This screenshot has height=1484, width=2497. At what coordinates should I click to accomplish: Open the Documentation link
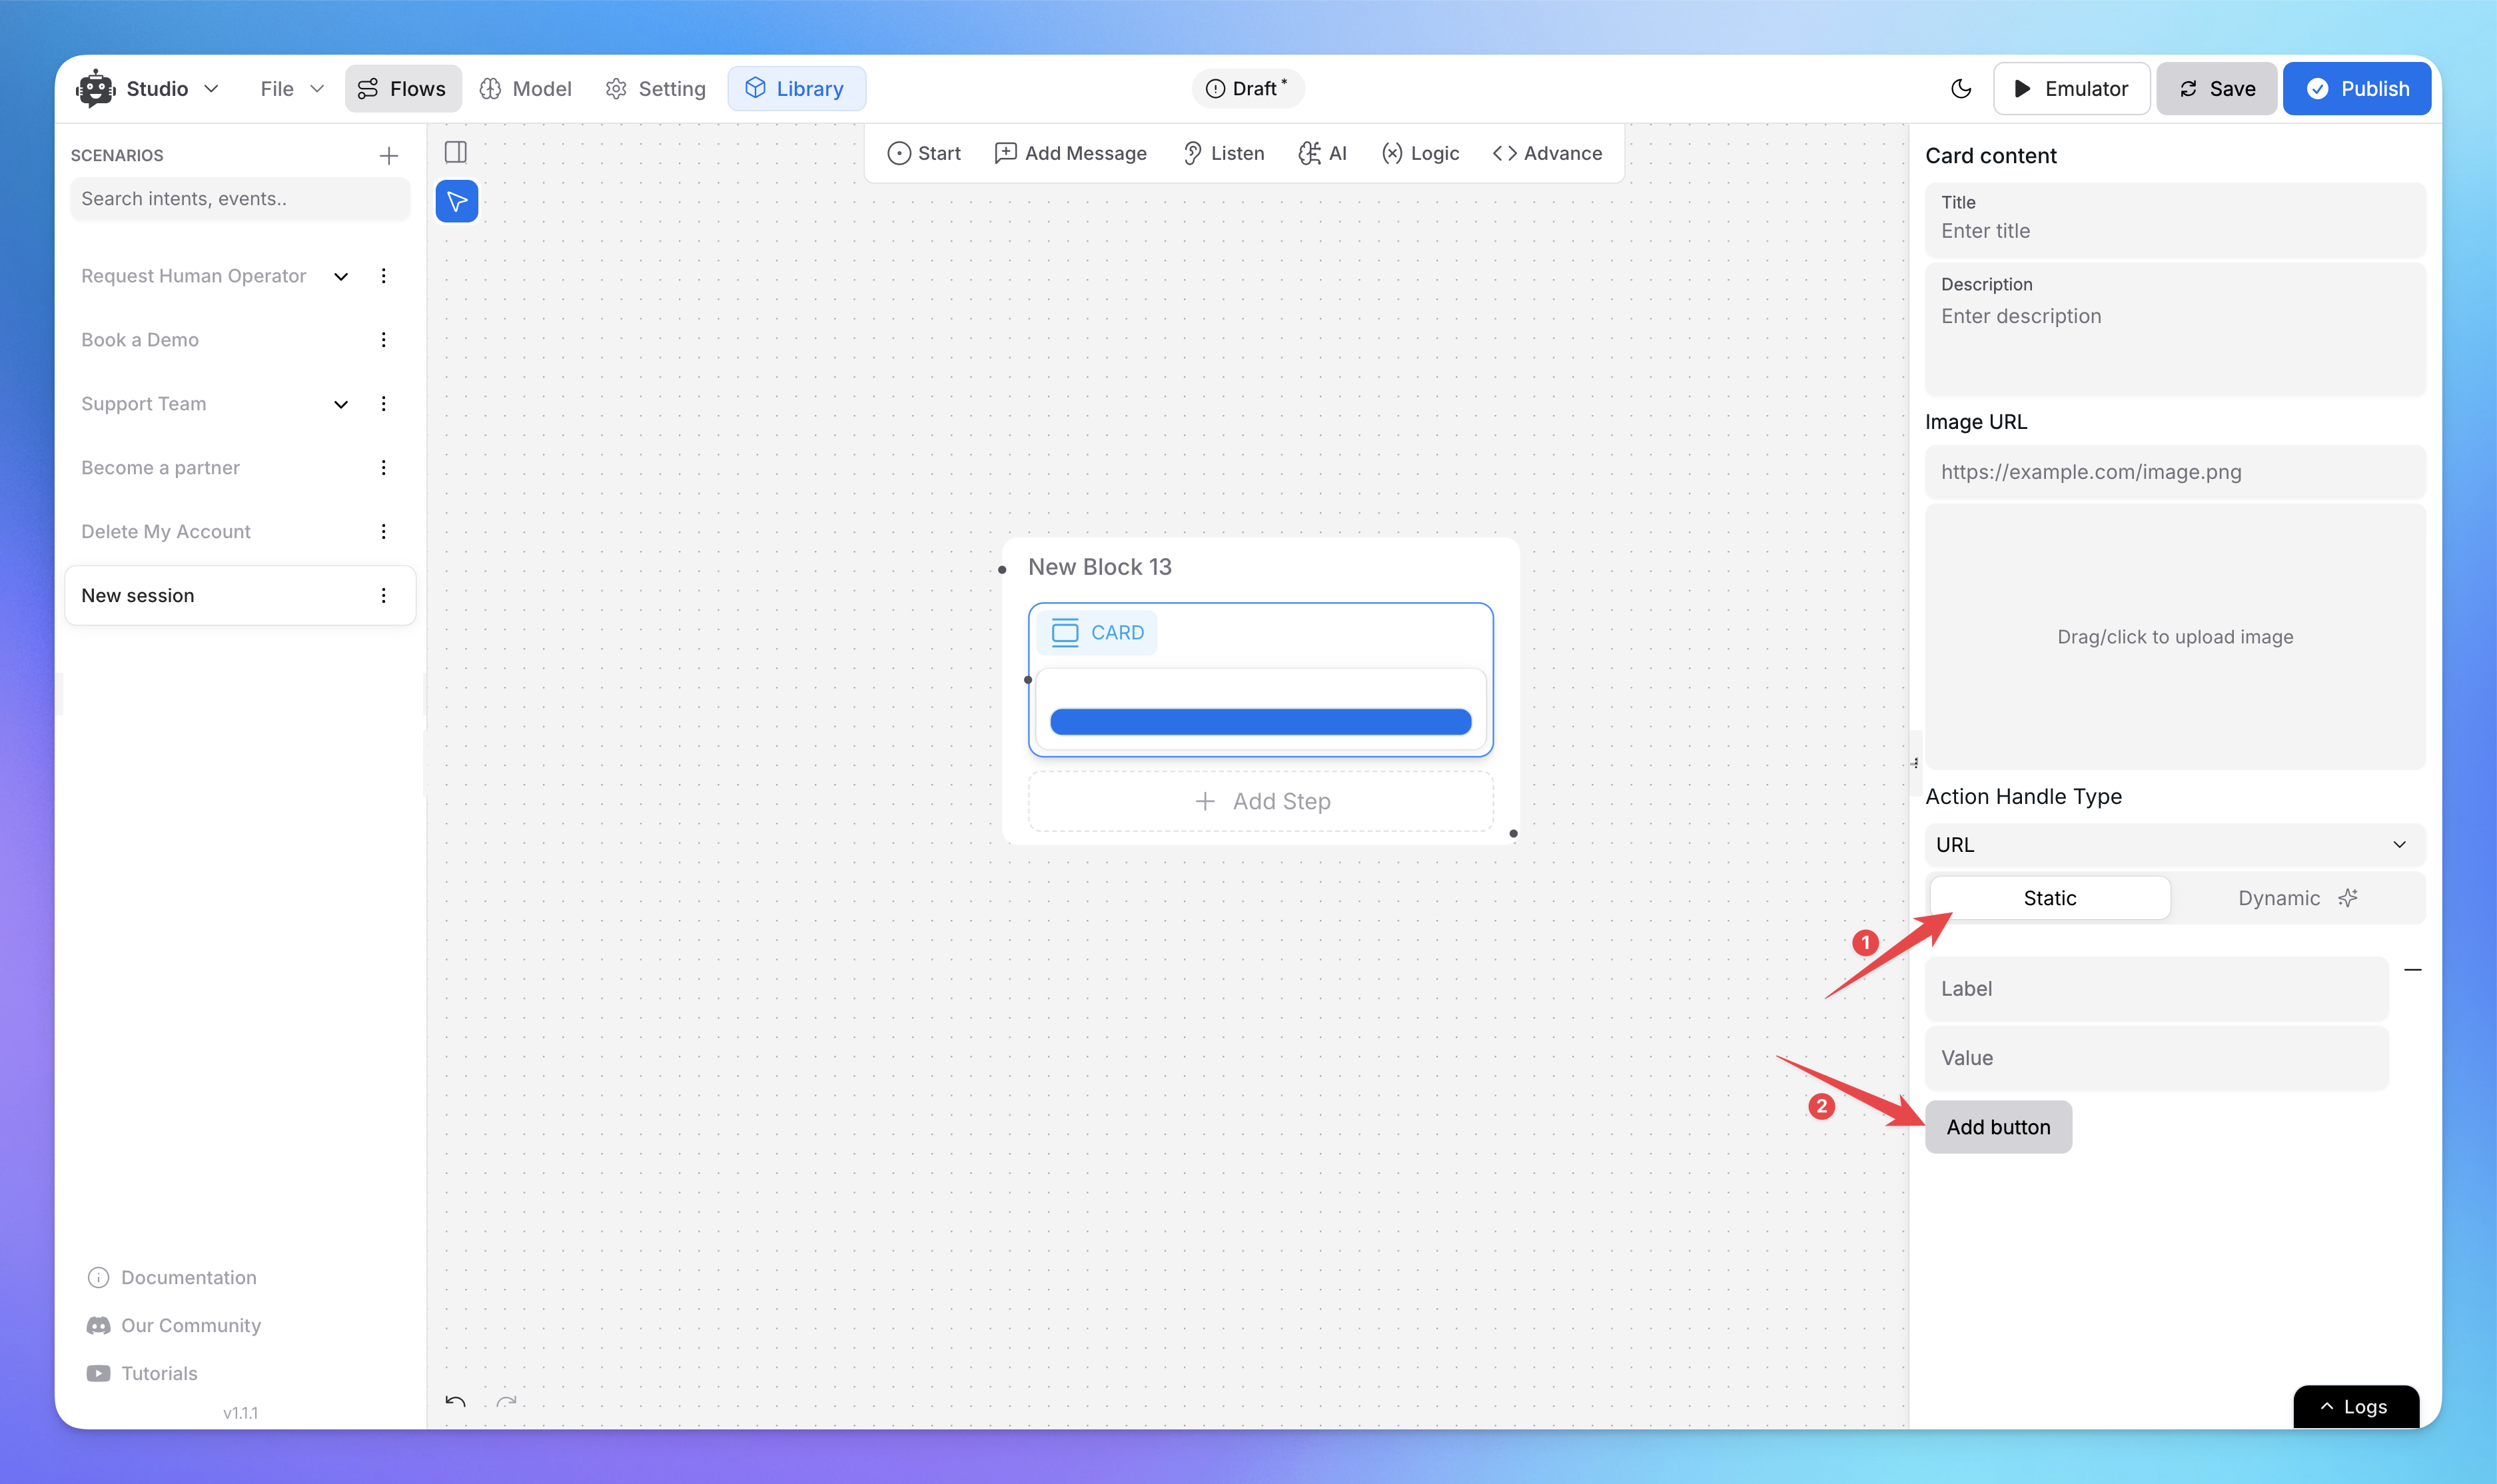pos(172,1278)
